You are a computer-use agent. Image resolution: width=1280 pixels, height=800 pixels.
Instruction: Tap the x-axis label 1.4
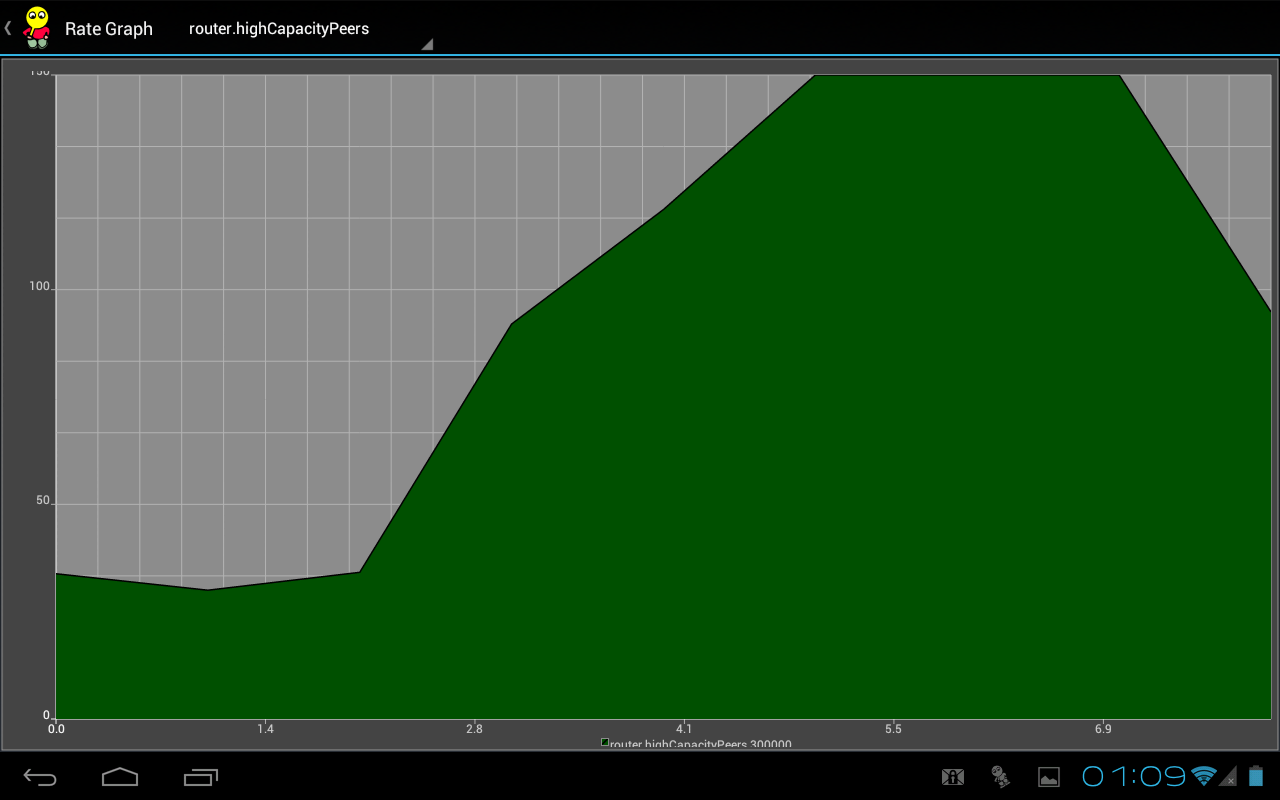[265, 729]
